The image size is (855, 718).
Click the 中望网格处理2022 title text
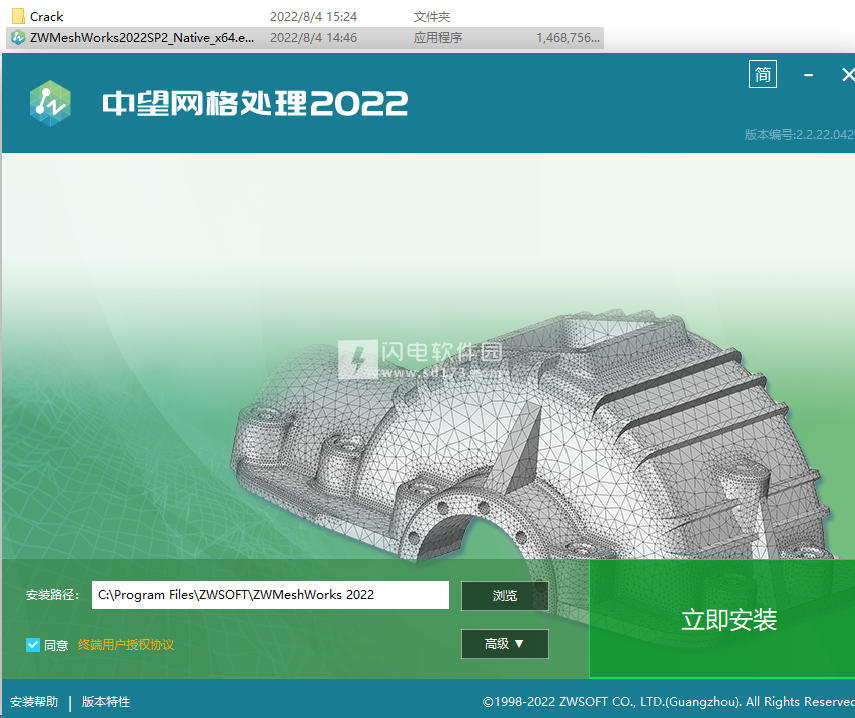pos(255,103)
